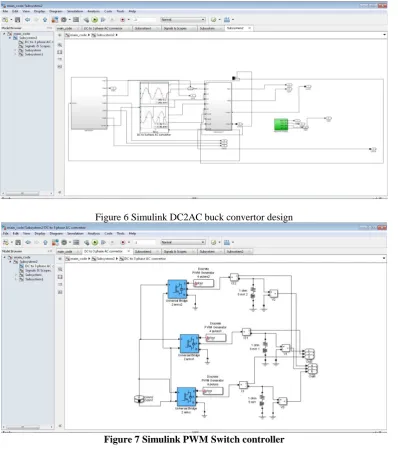Viewport: 398px width, 449px height.
Task: Open simulation mode Normal dropdown in Subsystem2 window
Action: [183, 20]
